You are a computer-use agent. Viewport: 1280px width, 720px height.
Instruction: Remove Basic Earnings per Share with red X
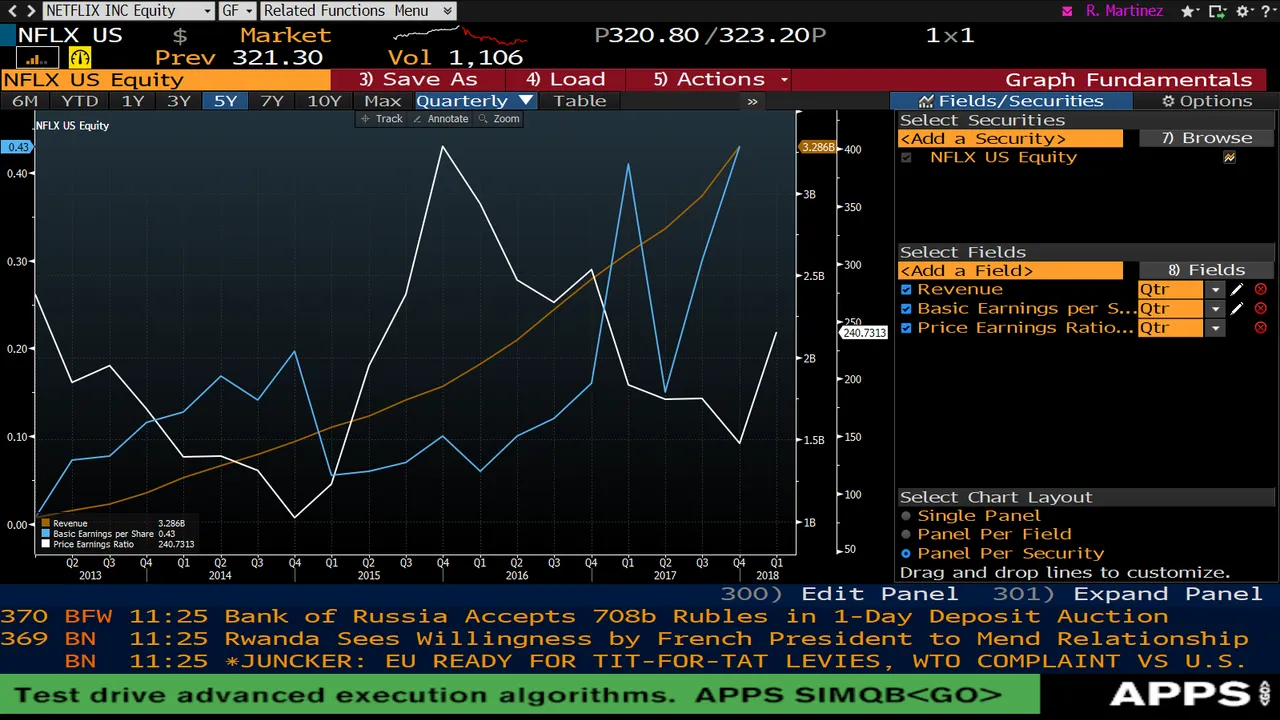1260,309
